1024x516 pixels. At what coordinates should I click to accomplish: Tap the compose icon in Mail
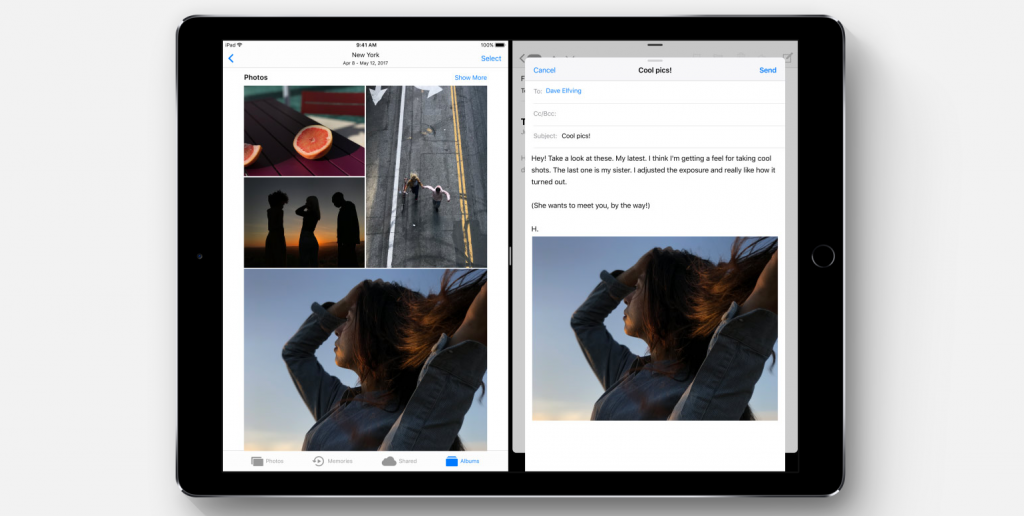(788, 59)
